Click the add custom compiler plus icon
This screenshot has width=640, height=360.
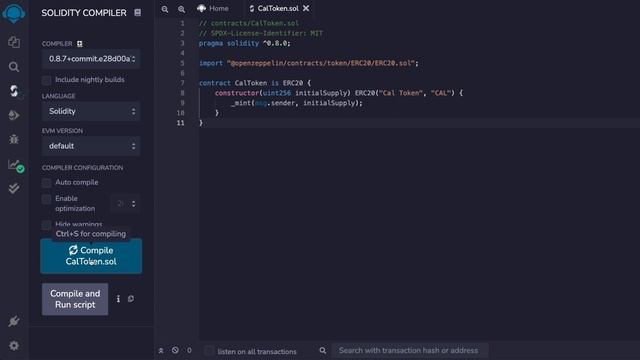pyautogui.click(x=80, y=44)
